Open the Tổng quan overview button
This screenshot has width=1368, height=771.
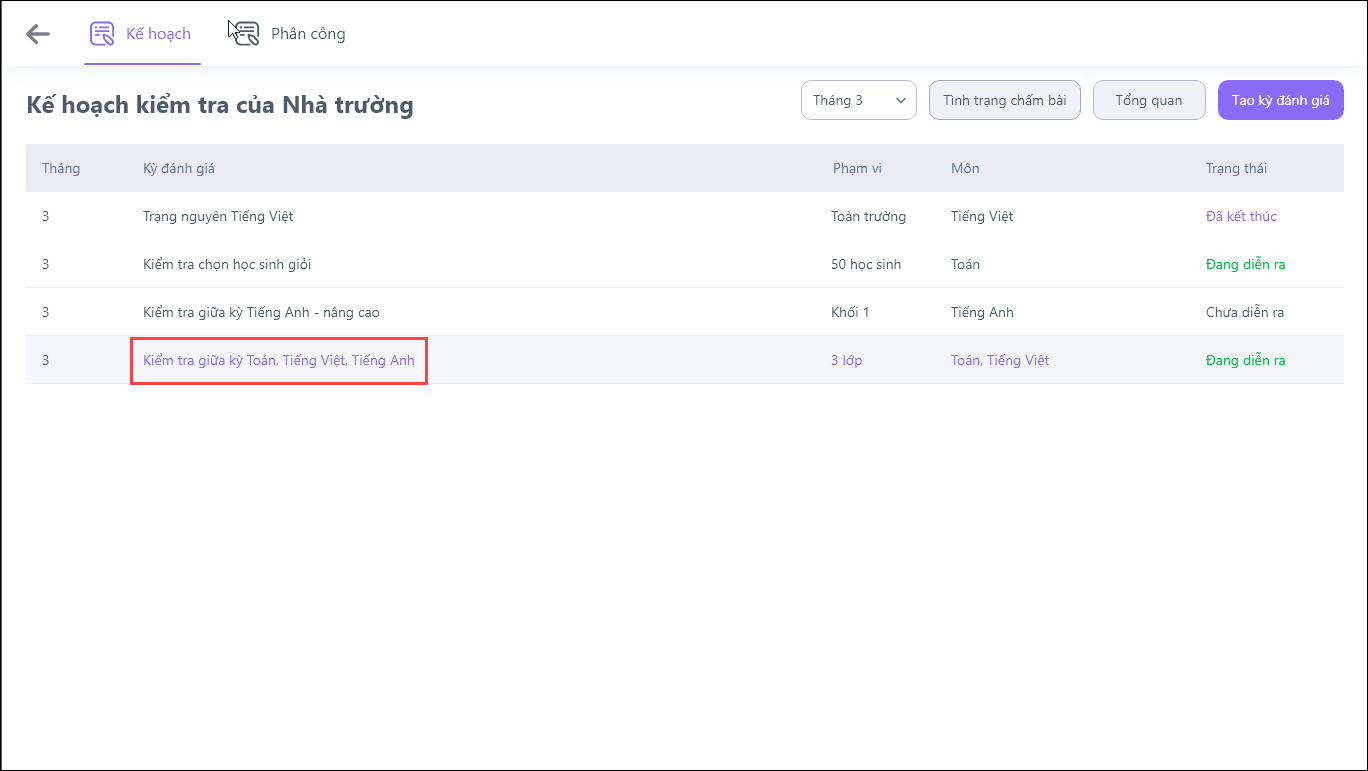[x=1148, y=100]
